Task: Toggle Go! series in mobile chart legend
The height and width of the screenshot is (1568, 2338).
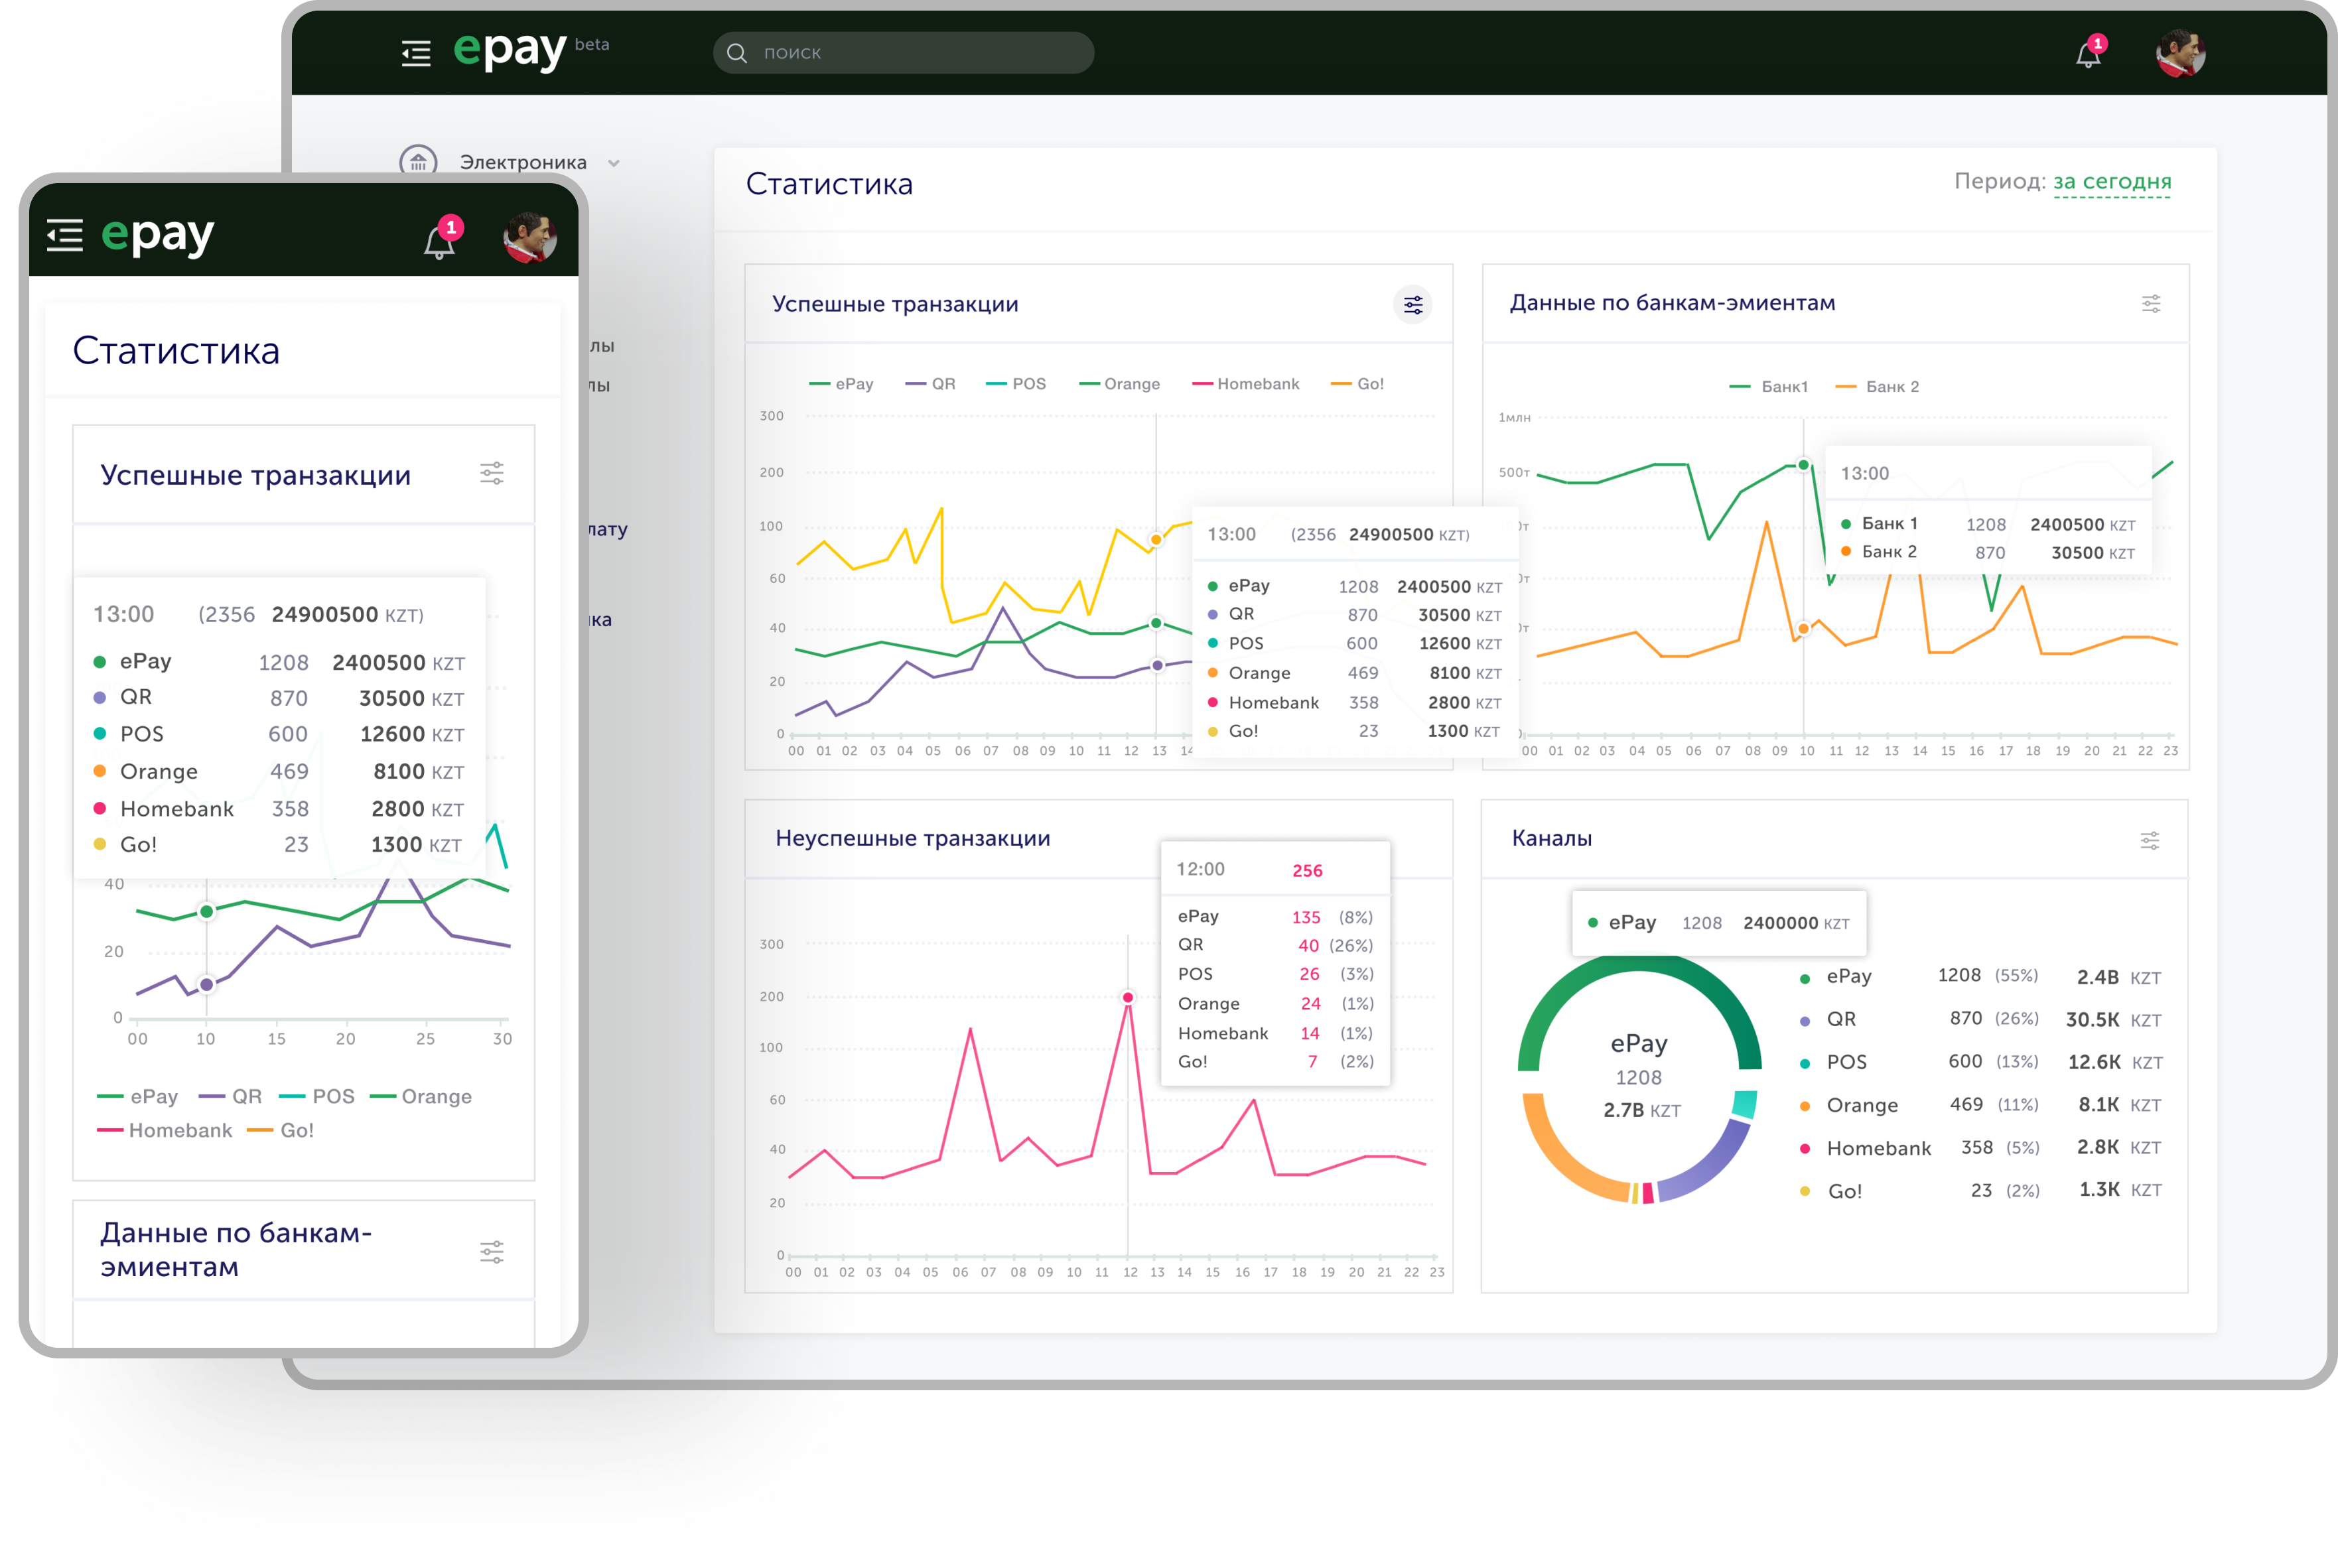Action: coord(281,1131)
